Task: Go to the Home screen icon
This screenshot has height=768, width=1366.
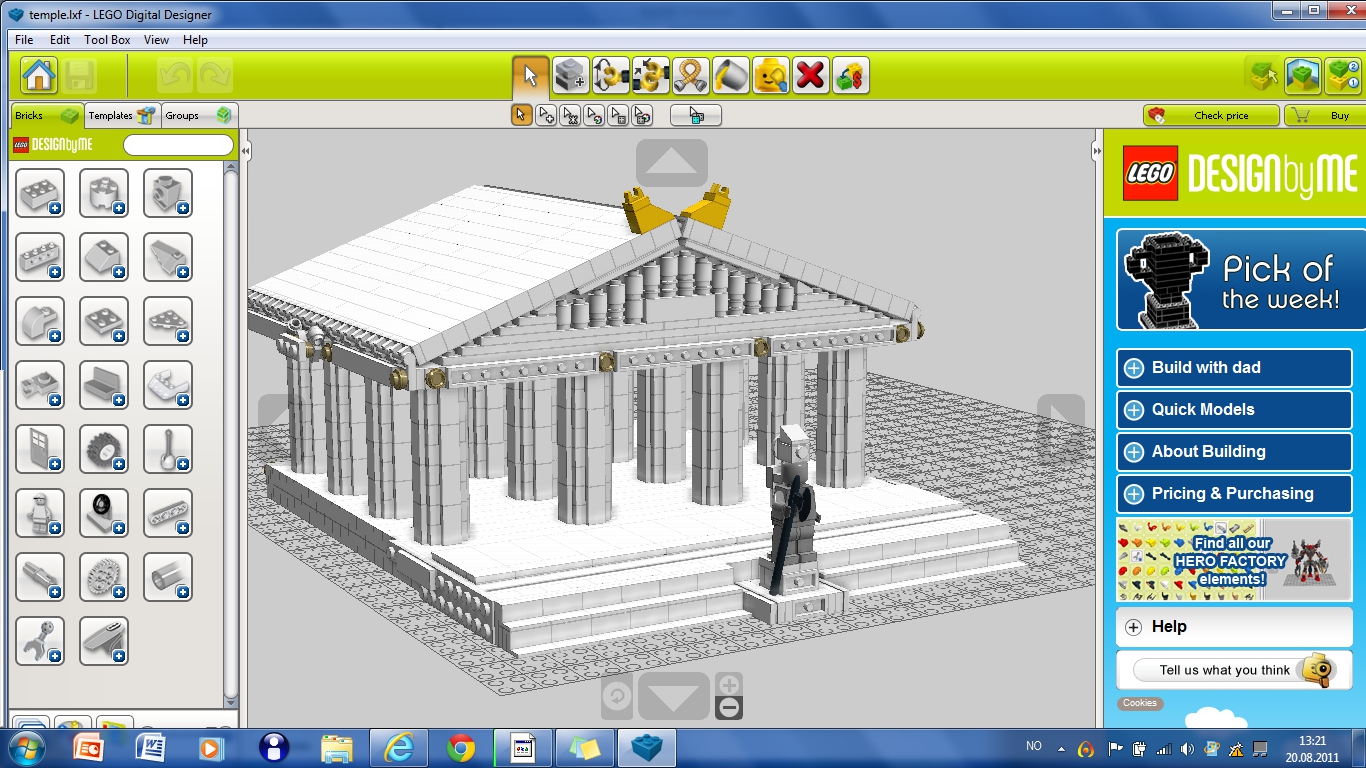Action: tap(39, 76)
